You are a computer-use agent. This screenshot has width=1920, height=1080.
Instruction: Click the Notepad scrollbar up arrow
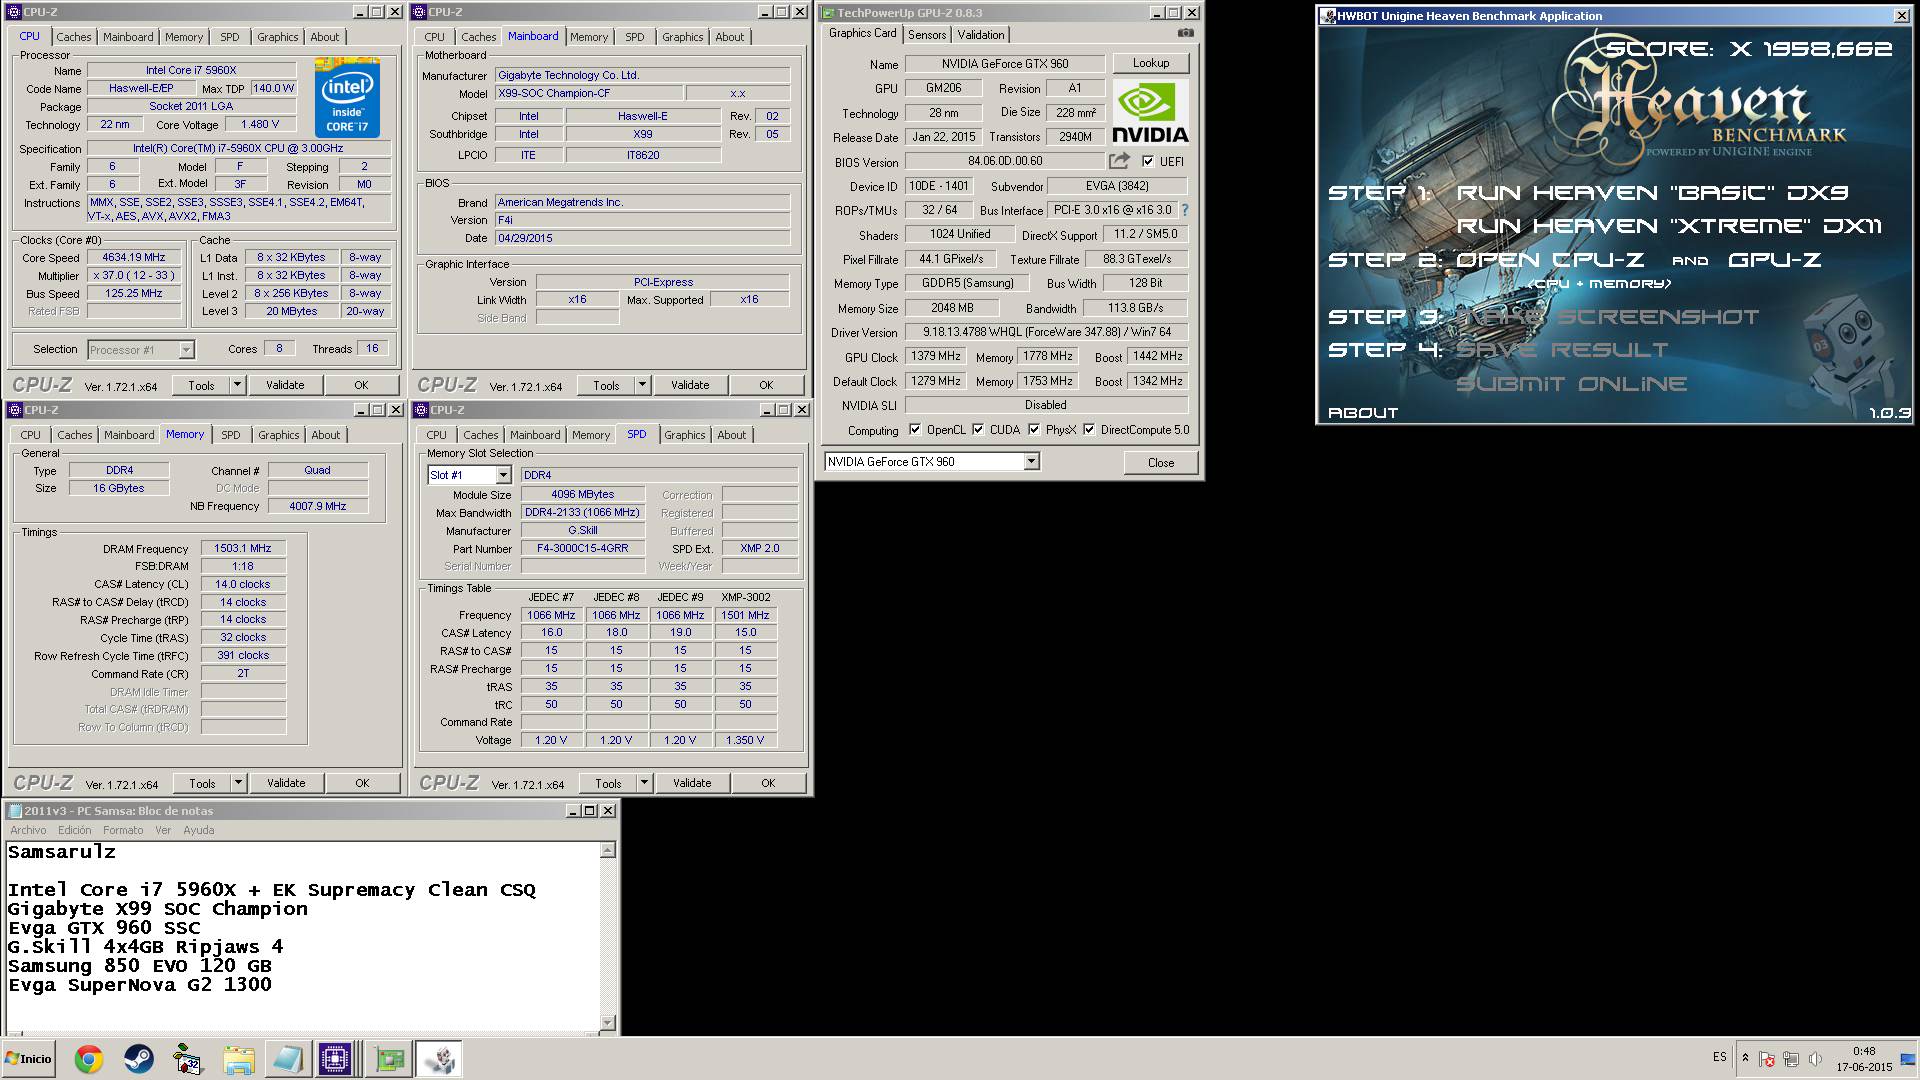(607, 850)
